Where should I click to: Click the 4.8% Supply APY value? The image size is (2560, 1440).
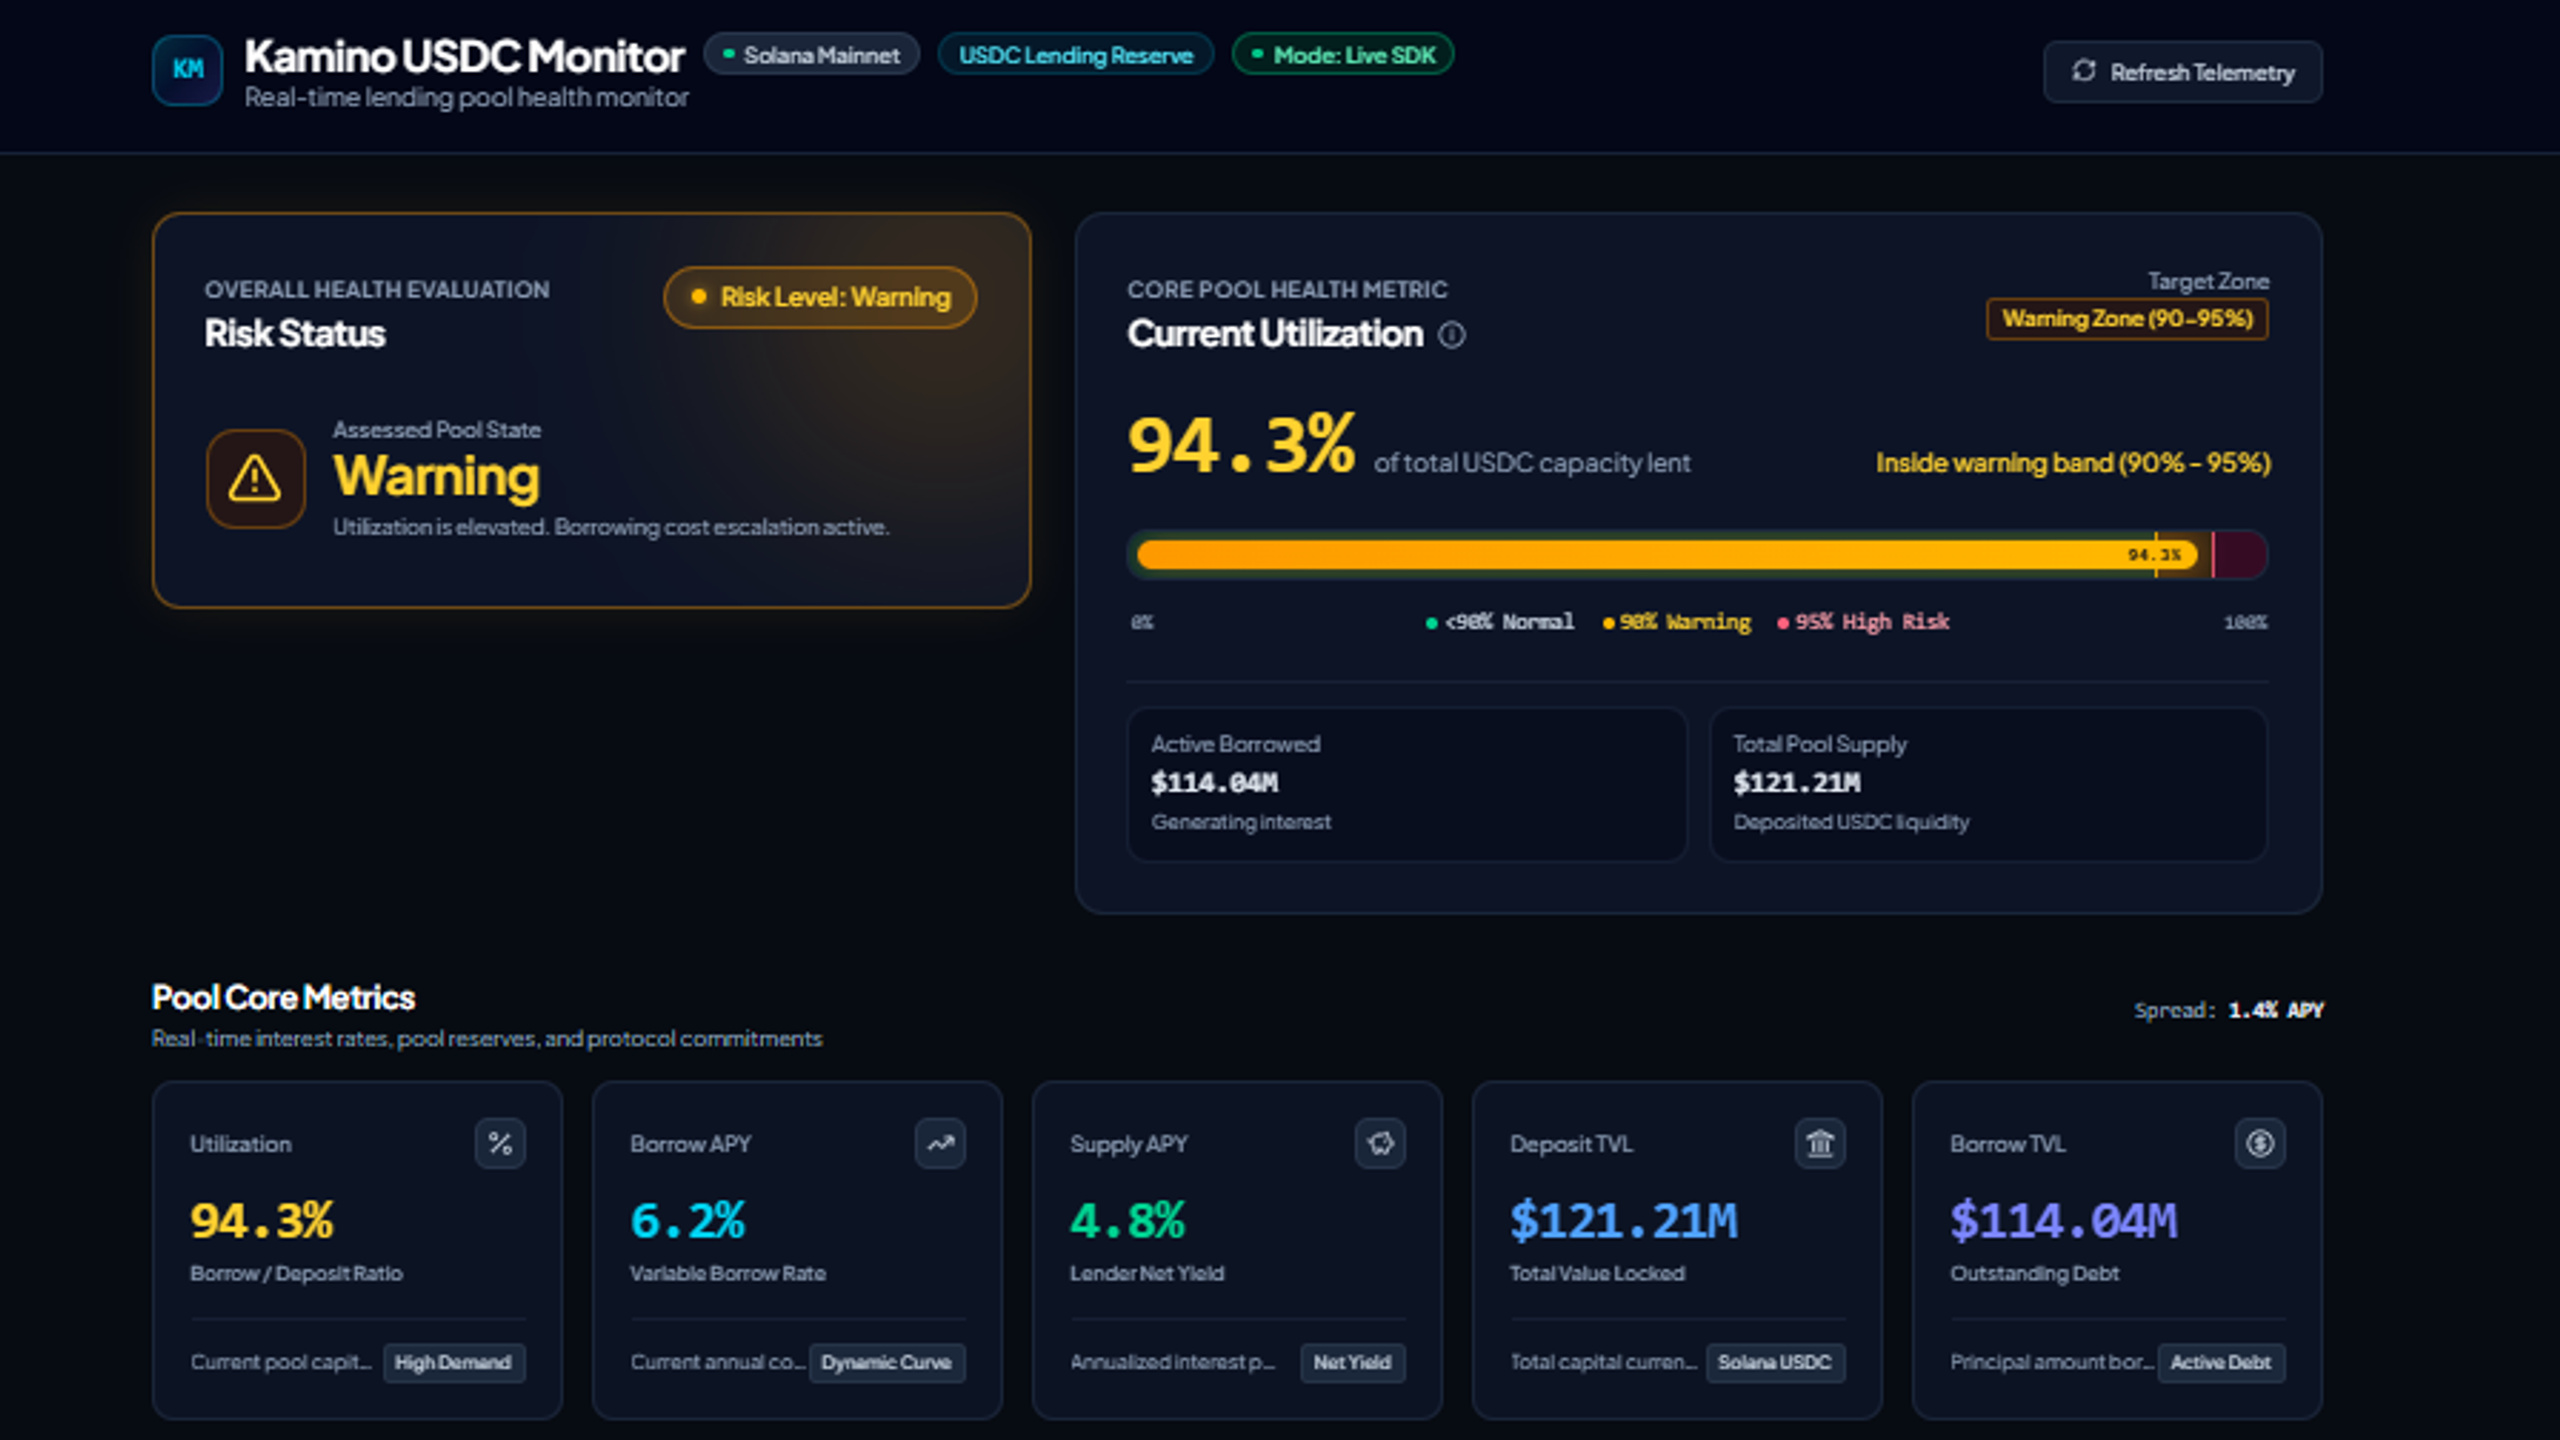1127,1221
